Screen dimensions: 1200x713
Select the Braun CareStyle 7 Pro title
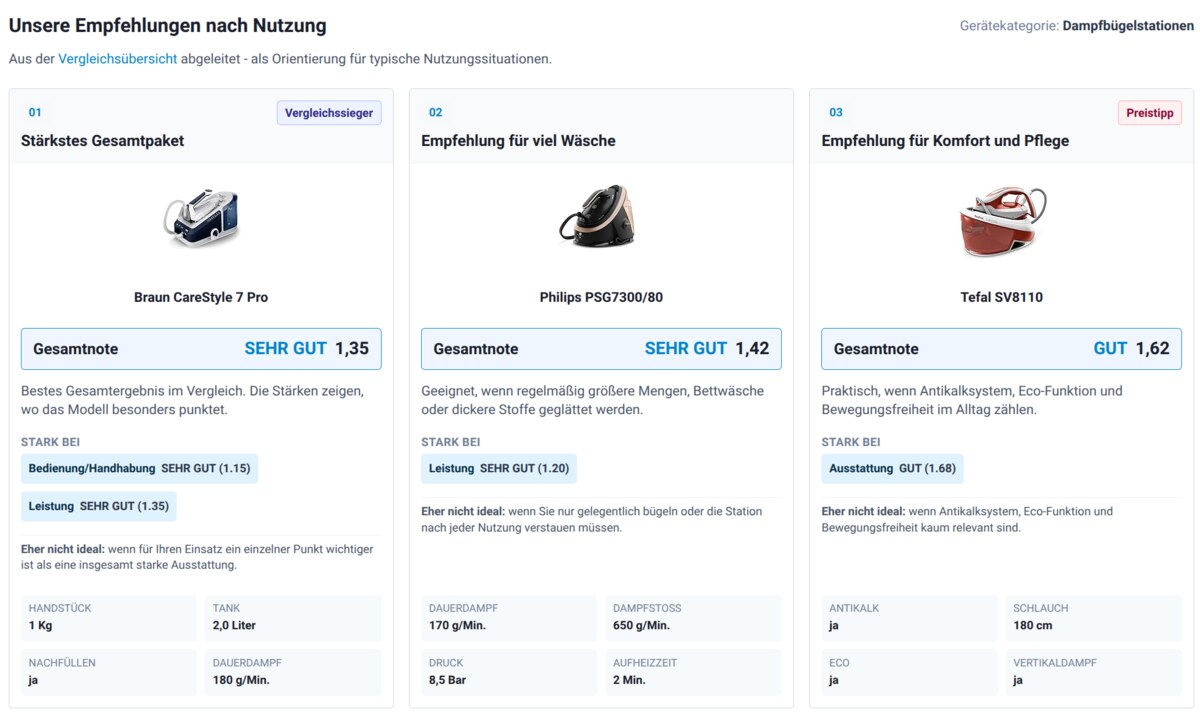pyautogui.click(x=201, y=297)
